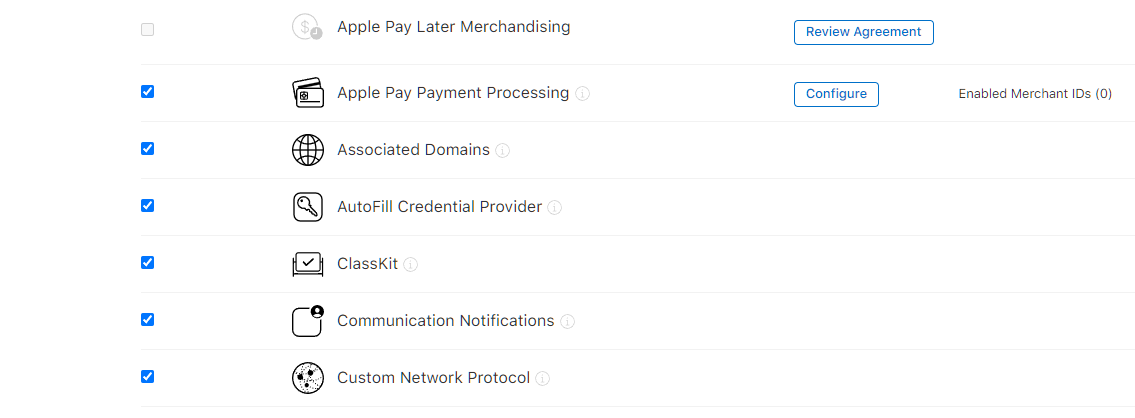This screenshot has height=418, width=1135.
Task: Click the Apple Pay Later Merchandising icon
Action: pyautogui.click(x=307, y=28)
